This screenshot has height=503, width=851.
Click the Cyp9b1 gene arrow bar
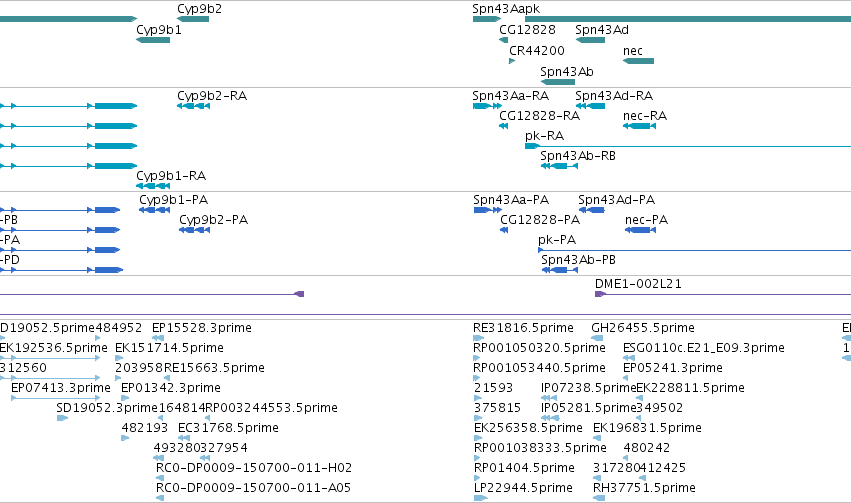(x=153, y=40)
